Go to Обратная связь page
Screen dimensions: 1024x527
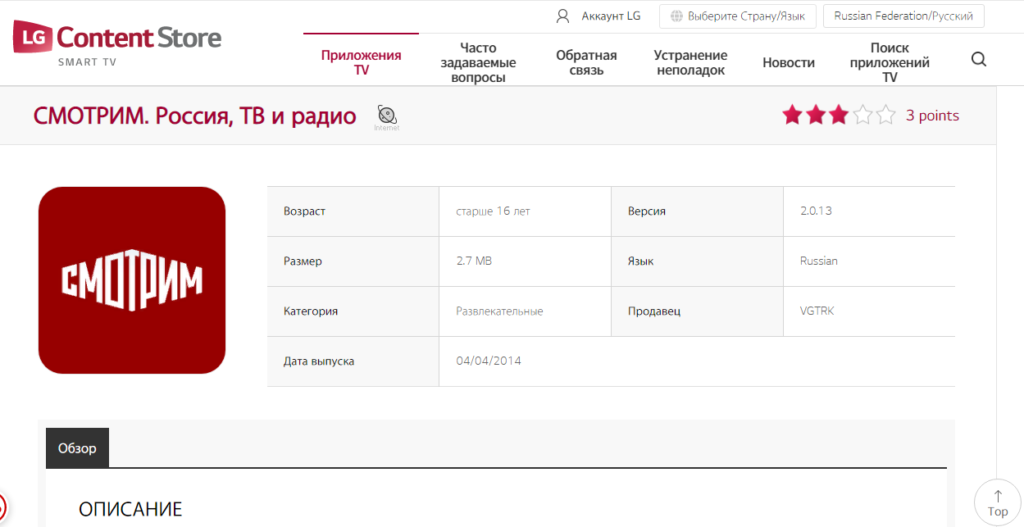pyautogui.click(x=586, y=62)
